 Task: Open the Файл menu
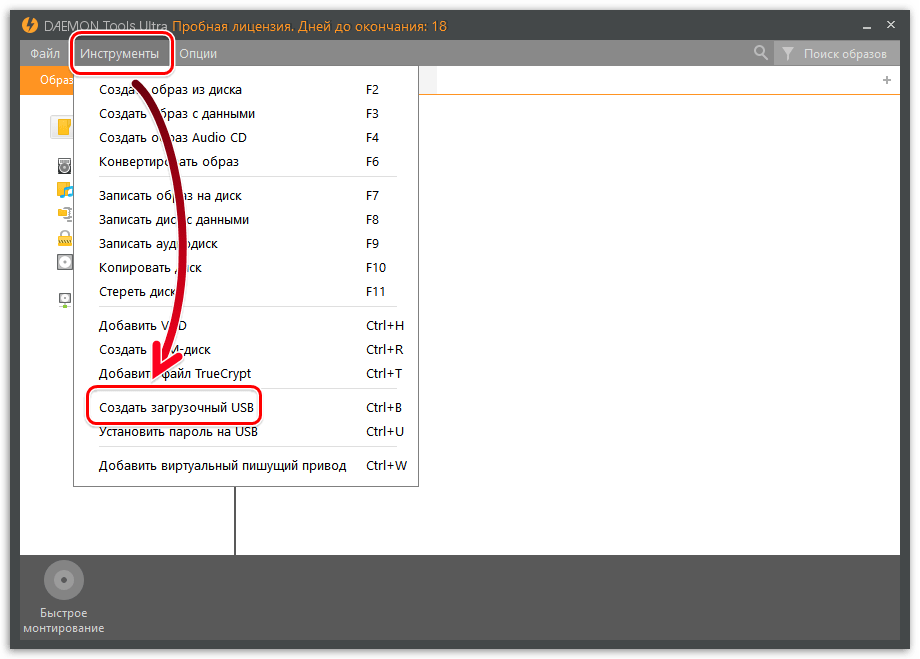point(45,54)
